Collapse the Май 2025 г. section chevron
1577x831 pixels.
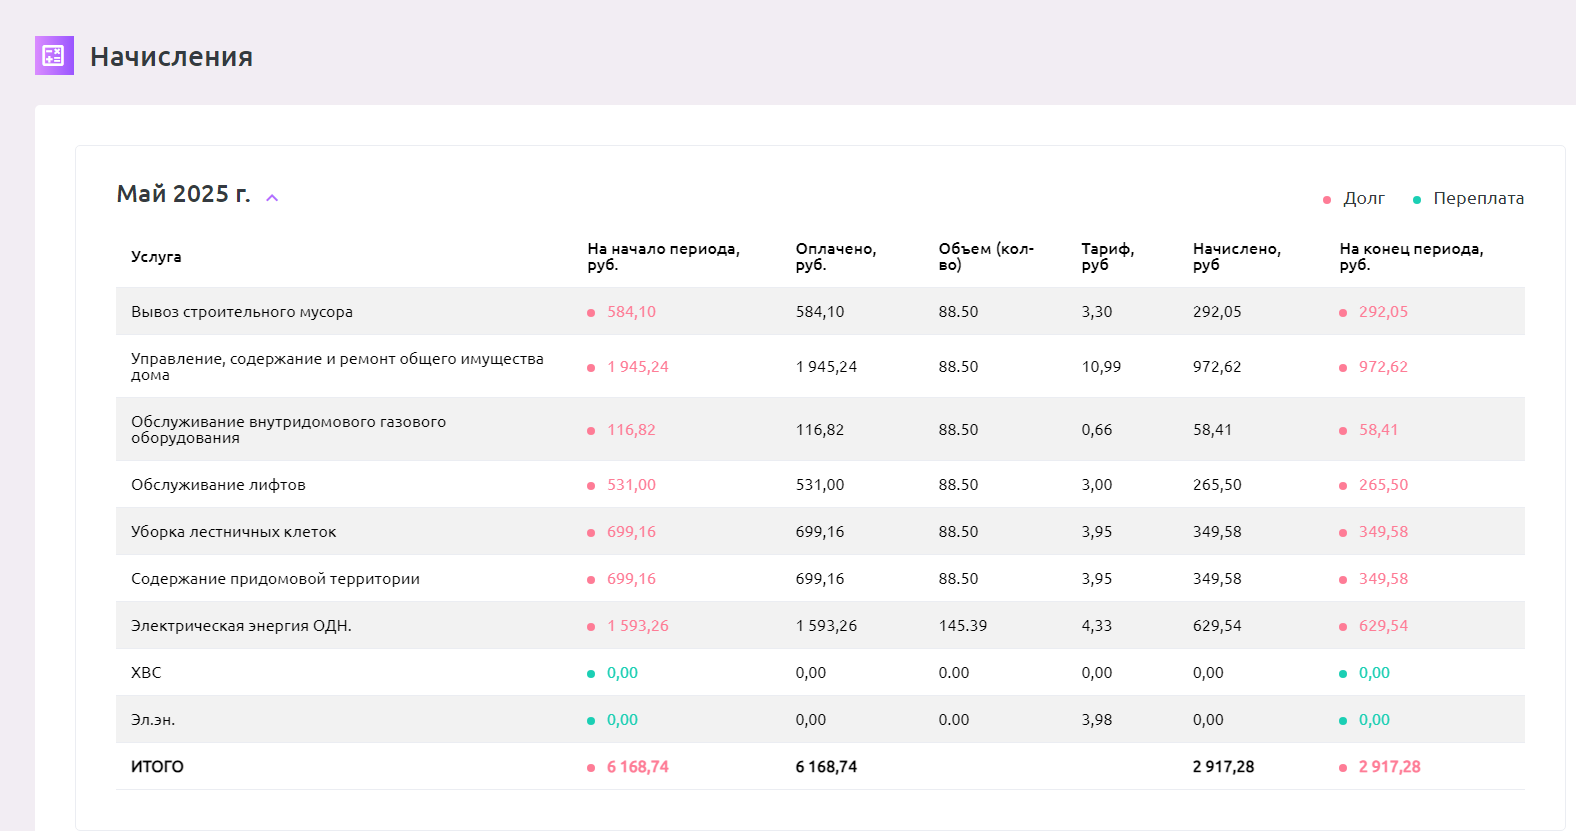point(272,198)
